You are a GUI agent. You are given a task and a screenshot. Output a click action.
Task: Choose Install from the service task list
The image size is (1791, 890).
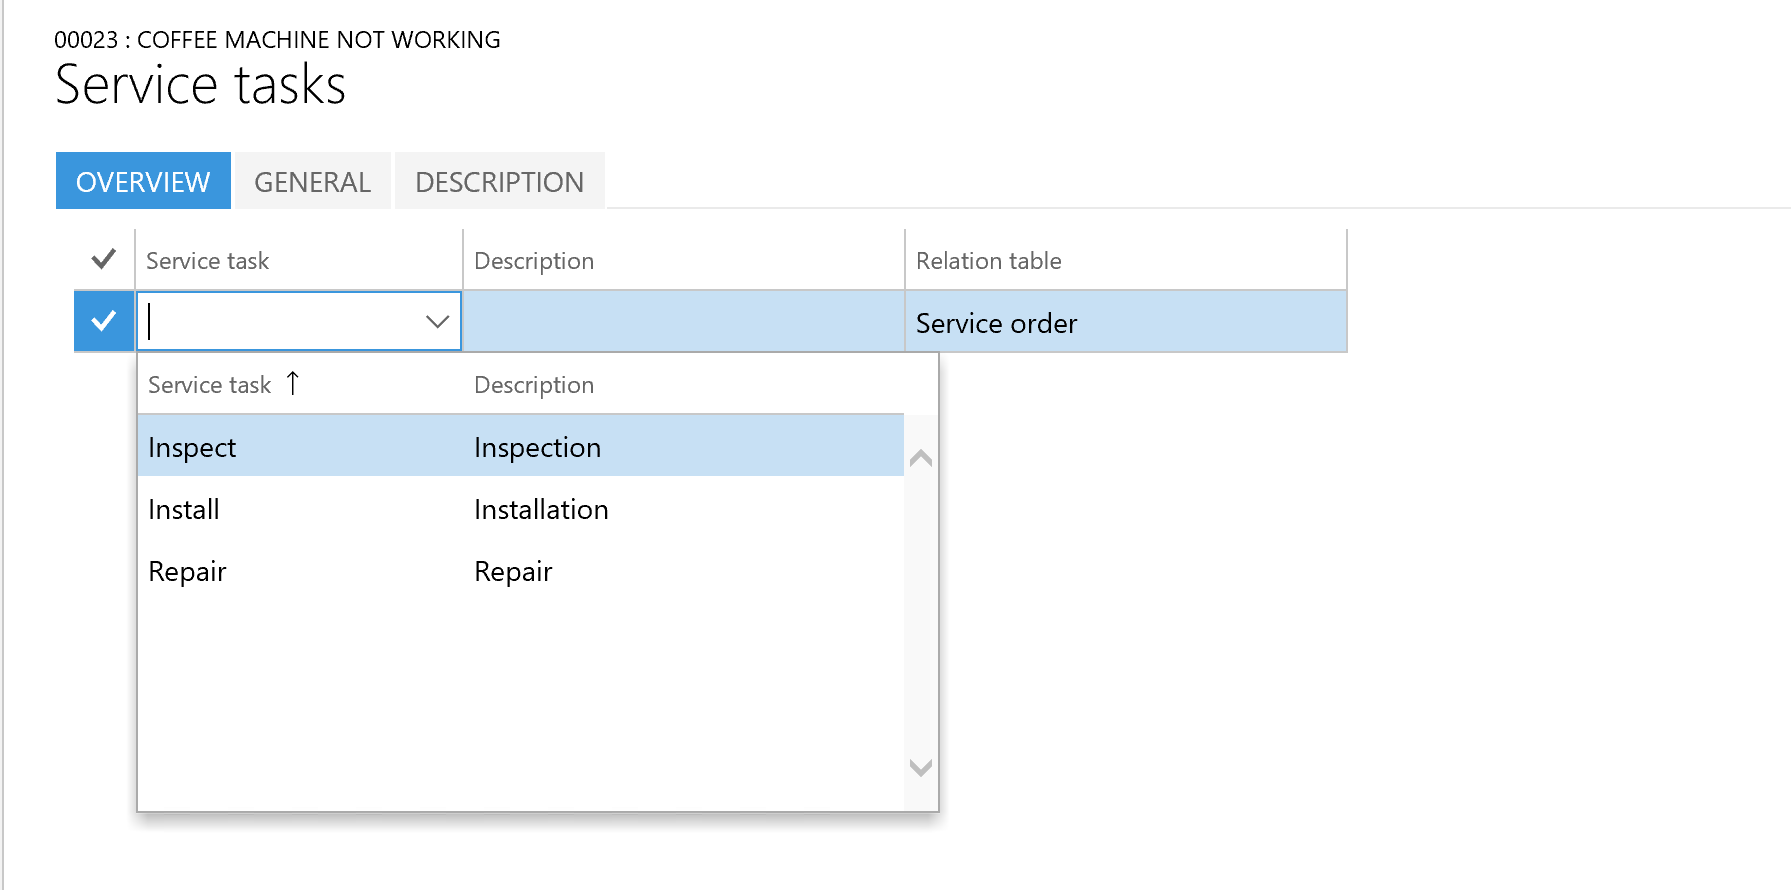pyautogui.click(x=184, y=509)
